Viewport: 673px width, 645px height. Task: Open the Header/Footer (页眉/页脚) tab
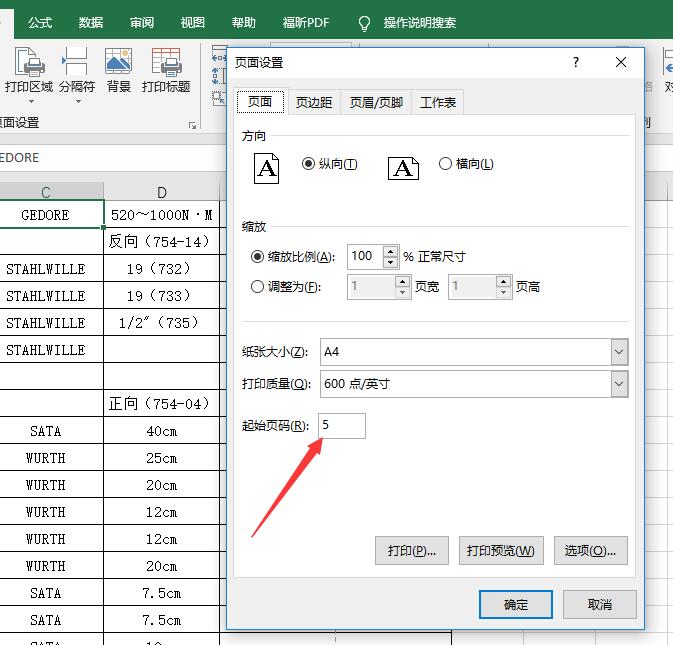[376, 102]
